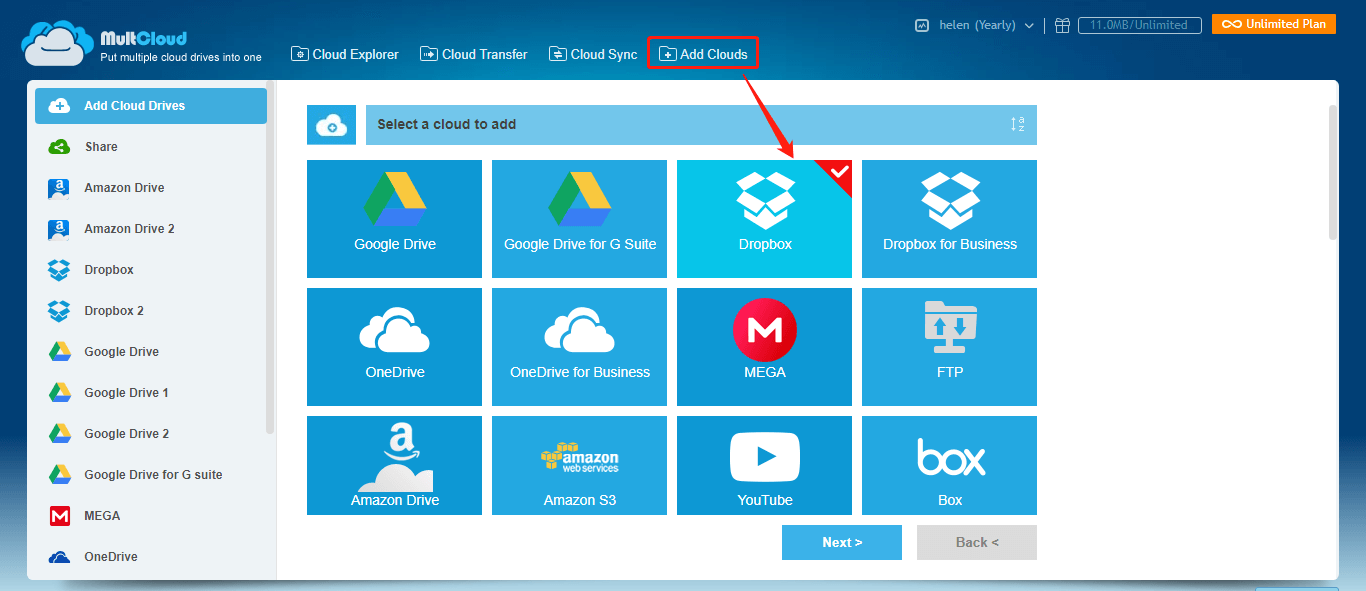
Task: Pick the YouTube cloud tile
Action: pos(764,465)
